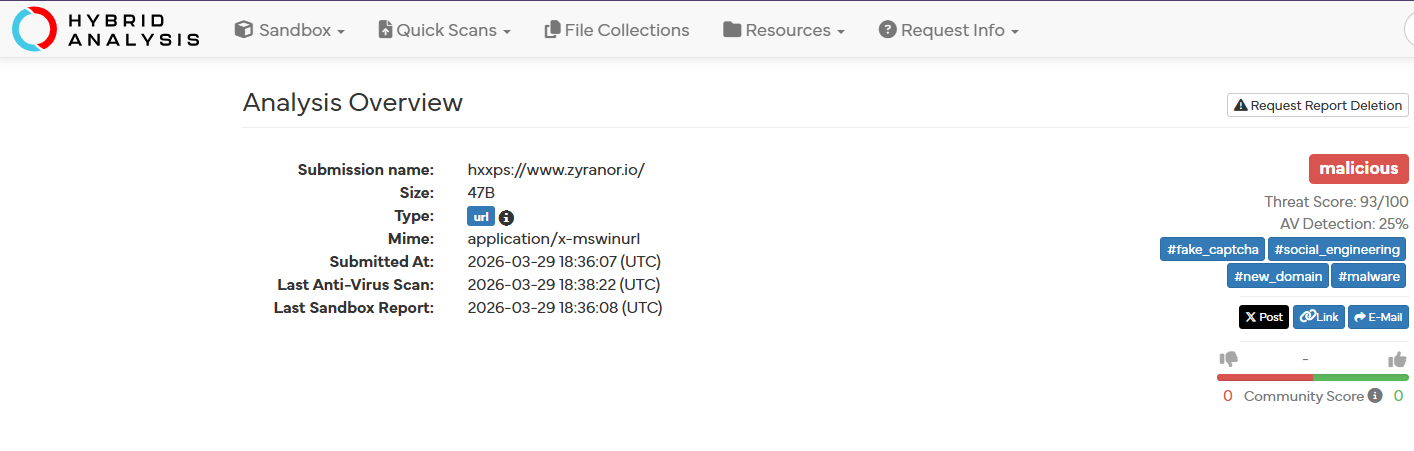Select the #social_engineering tag
The width and height of the screenshot is (1414, 451).
pos(1337,250)
